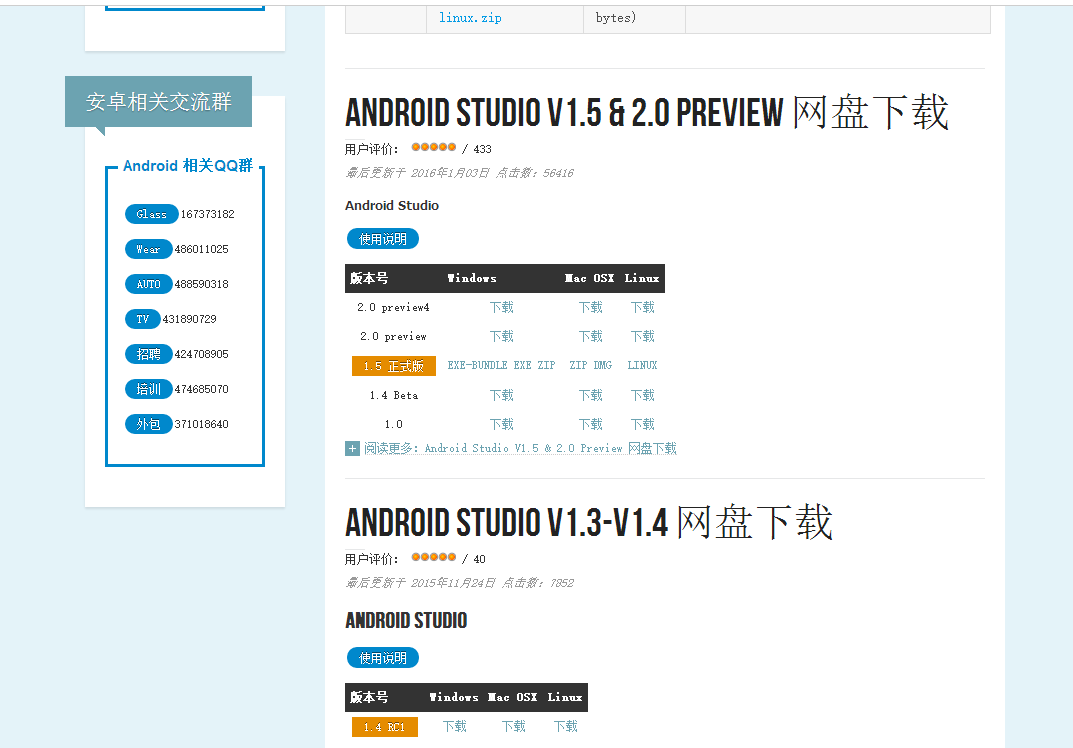Select the QQ number 424708905
The width and height of the screenshot is (1073, 748).
[201, 354]
